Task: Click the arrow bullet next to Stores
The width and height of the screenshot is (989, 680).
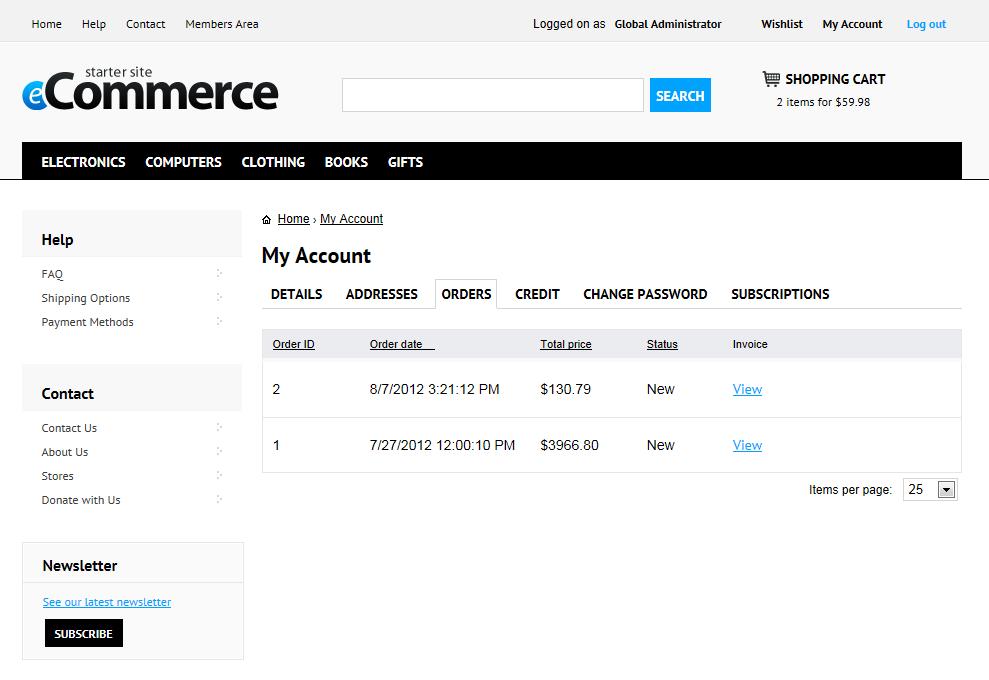Action: (219, 475)
